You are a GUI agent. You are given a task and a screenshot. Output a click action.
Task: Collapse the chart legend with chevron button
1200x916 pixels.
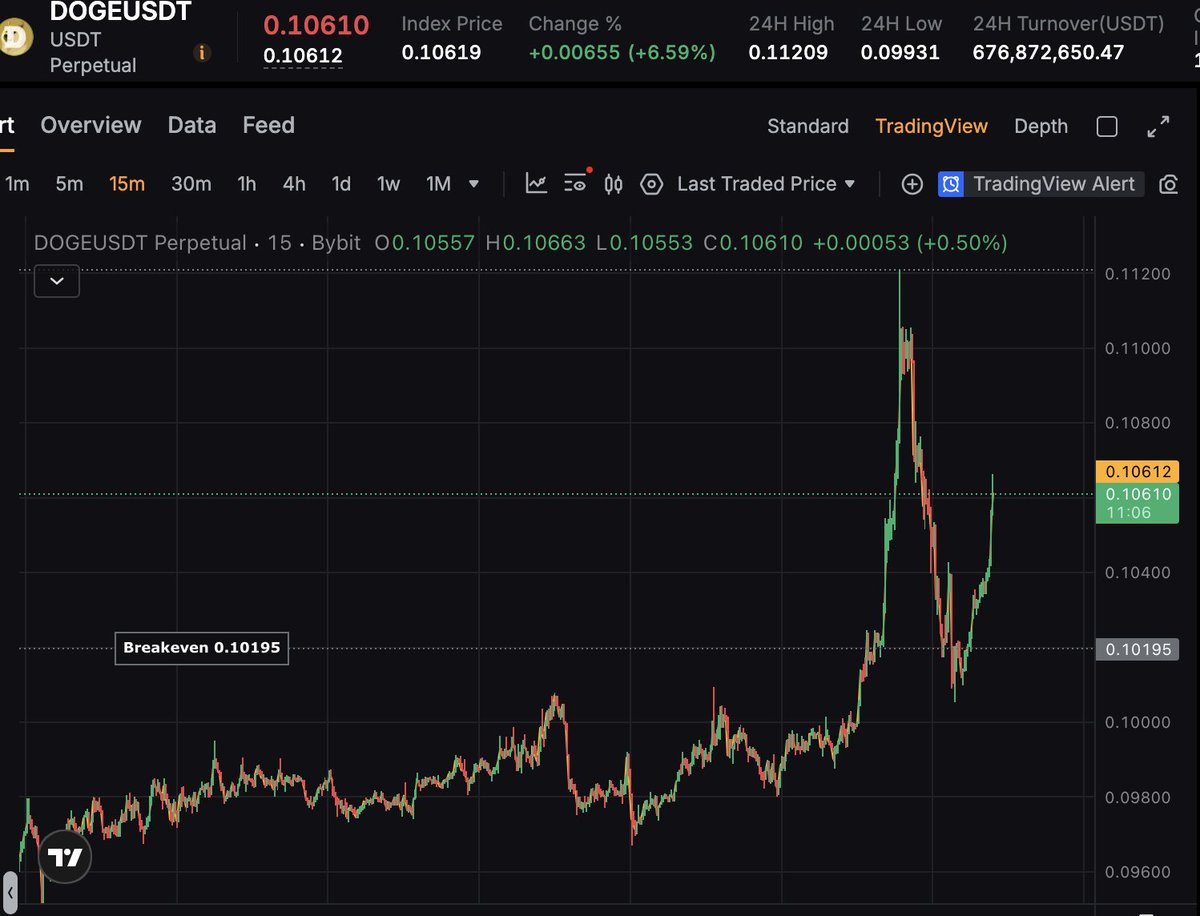57,281
